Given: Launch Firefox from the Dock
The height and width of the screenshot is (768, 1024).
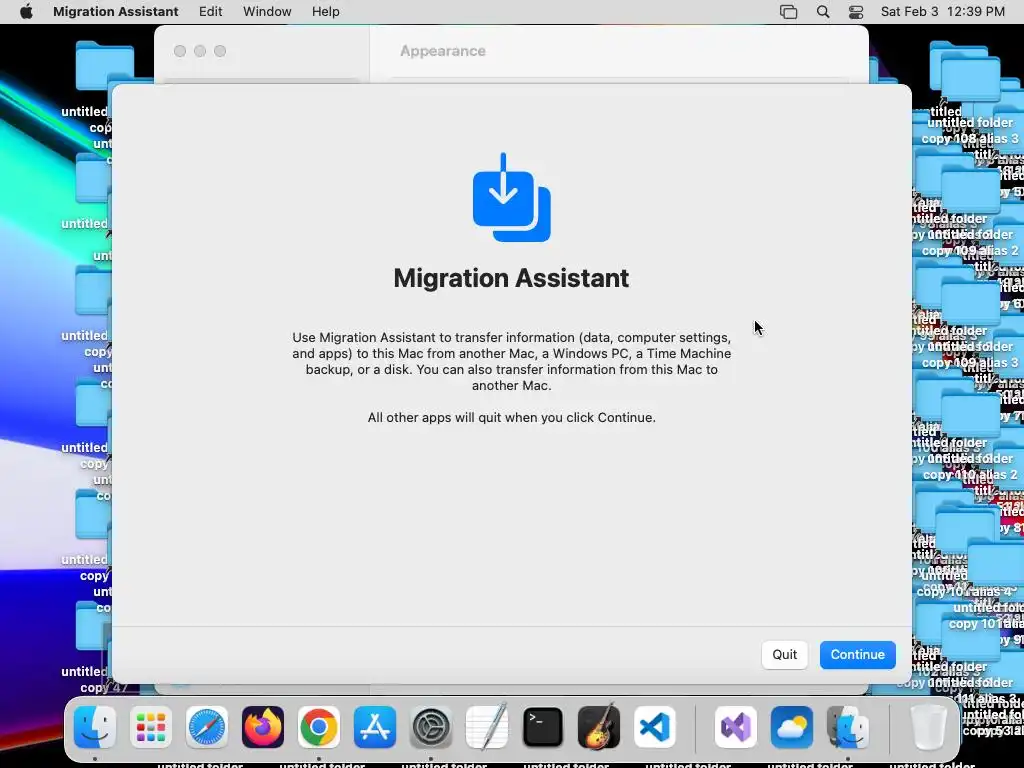Looking at the screenshot, I should (x=263, y=726).
